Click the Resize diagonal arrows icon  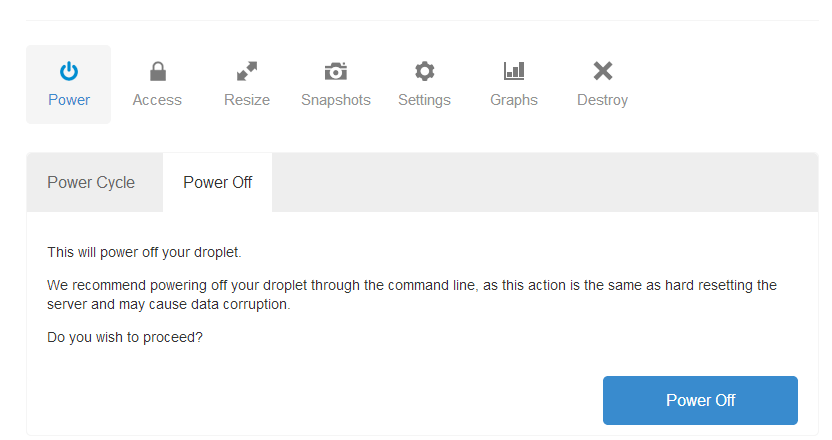tap(247, 71)
